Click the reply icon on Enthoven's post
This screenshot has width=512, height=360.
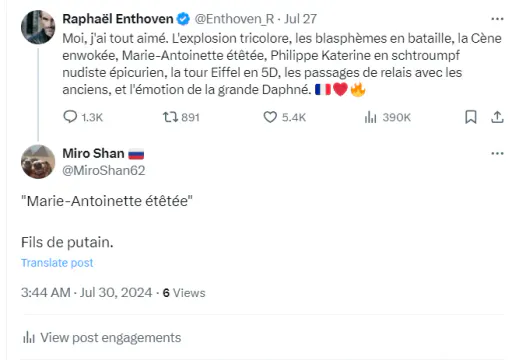[x=70, y=117]
